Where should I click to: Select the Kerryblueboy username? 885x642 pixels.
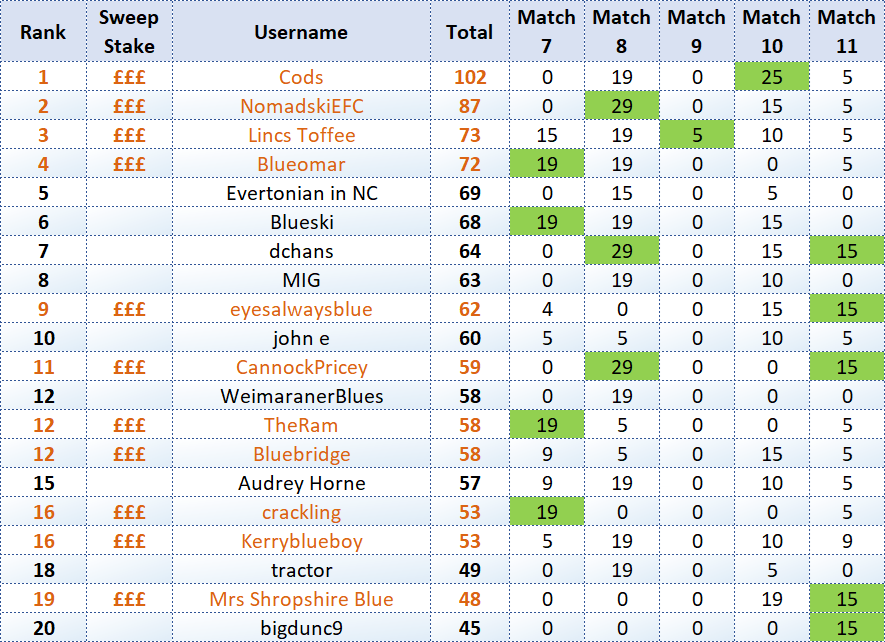[x=301, y=541]
